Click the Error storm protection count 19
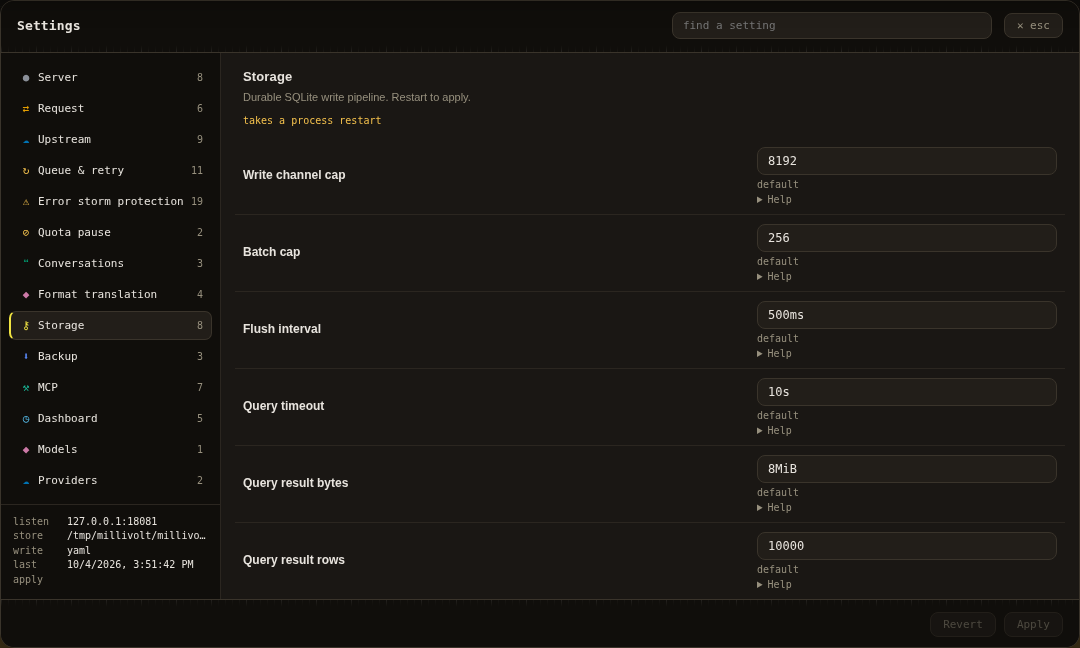The height and width of the screenshot is (648, 1080). click(197, 202)
